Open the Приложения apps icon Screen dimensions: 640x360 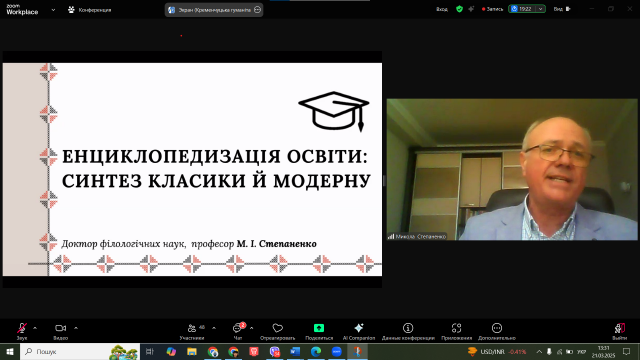click(456, 328)
